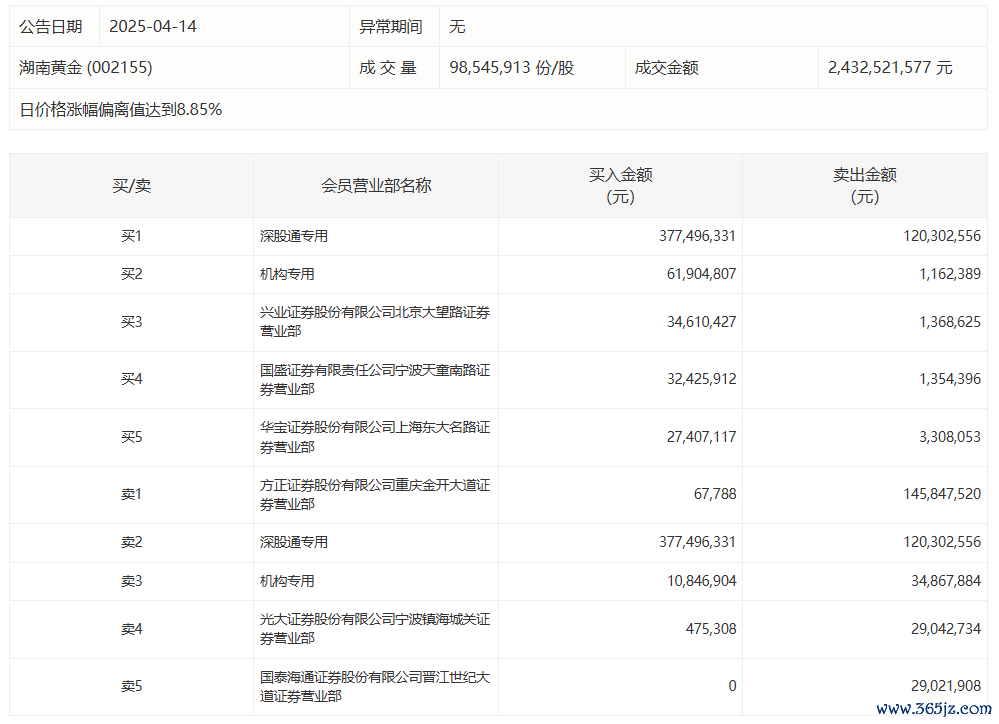Click sell amount 29,042,734
Screen dimensions: 999x724
pyautogui.click(x=946, y=630)
